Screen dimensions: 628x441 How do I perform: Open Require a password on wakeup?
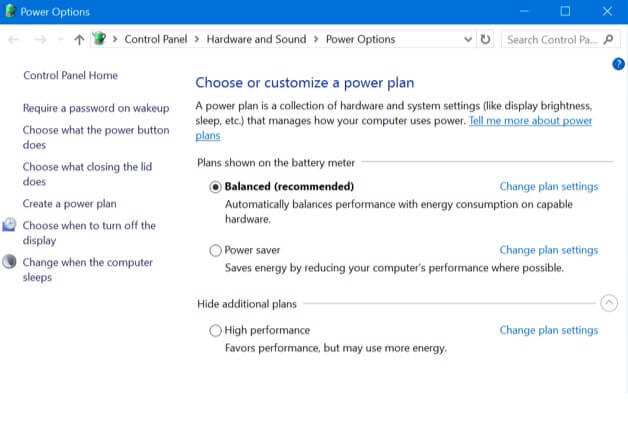click(x=96, y=108)
